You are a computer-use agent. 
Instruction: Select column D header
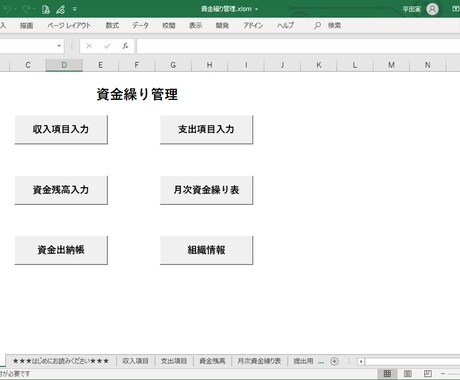pos(64,65)
